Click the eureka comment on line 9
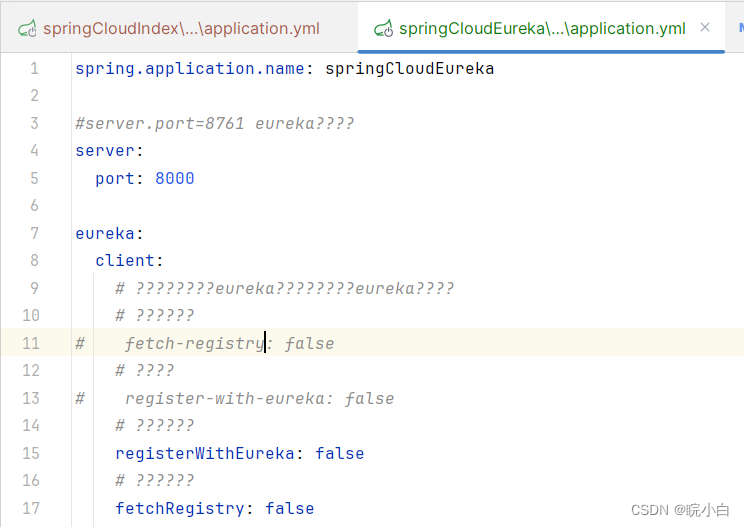The width and height of the screenshot is (744, 527). click(285, 288)
